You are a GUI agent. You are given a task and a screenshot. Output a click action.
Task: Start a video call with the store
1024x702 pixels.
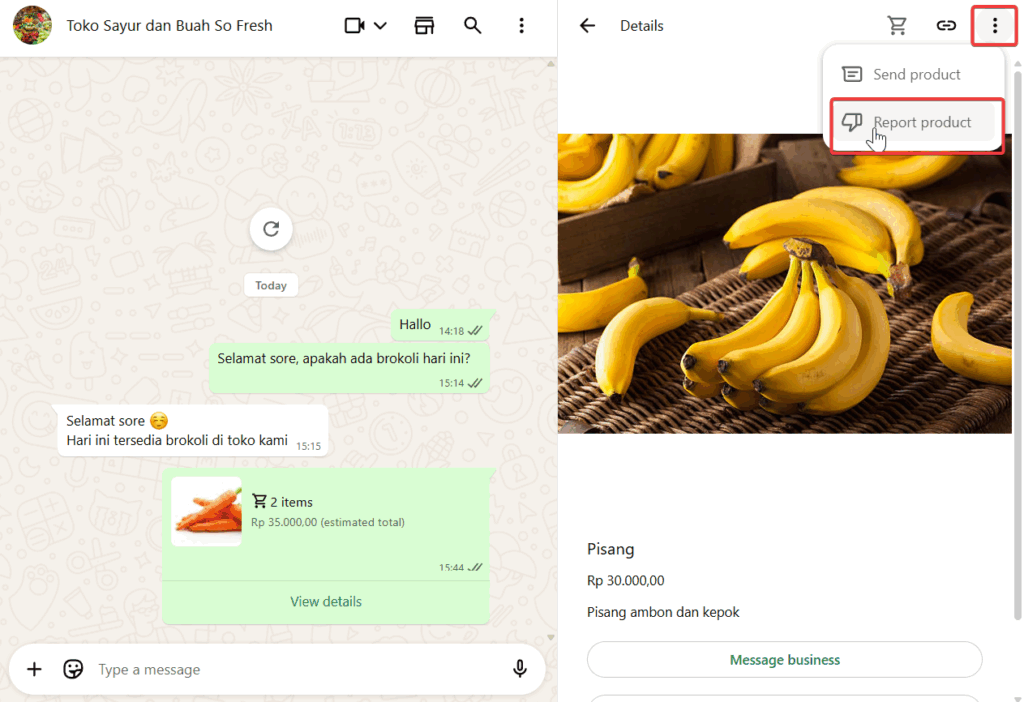[x=354, y=26]
